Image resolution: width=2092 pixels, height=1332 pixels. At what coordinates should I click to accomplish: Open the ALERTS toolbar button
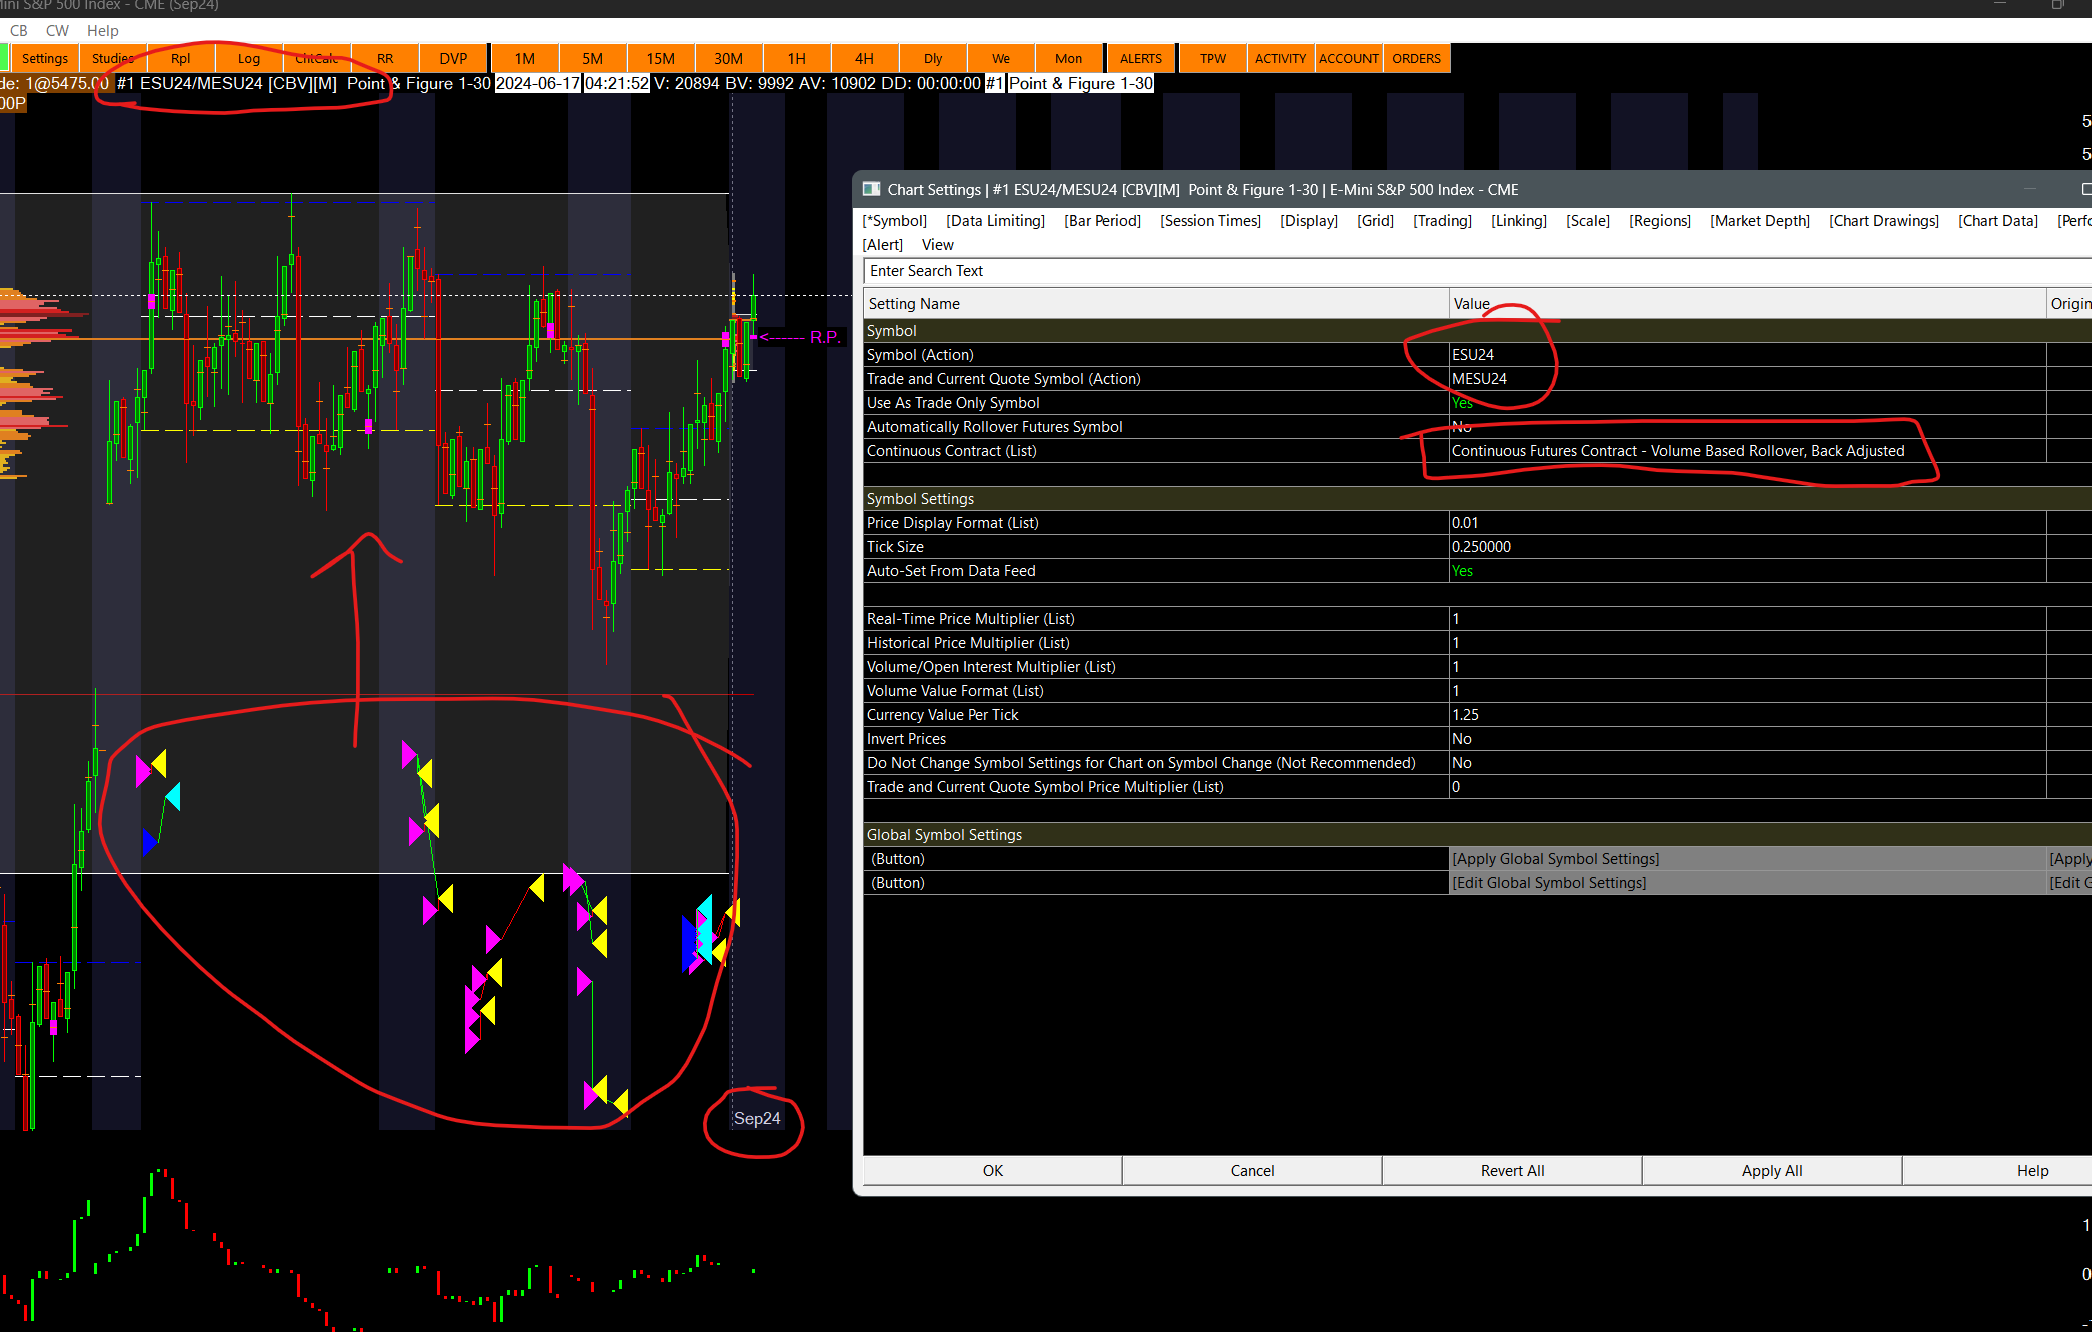pyautogui.click(x=1140, y=58)
